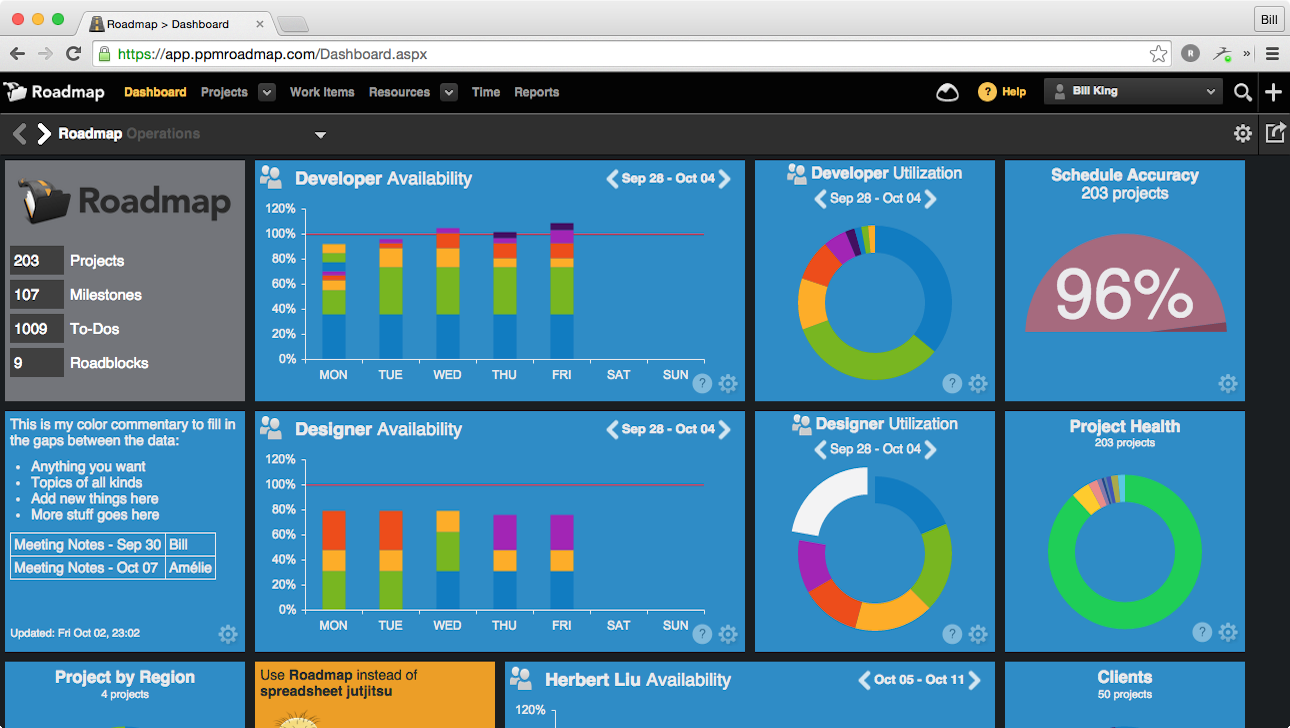1290x728 pixels.
Task: Click Developer Utilization help question icon
Action: 952,383
